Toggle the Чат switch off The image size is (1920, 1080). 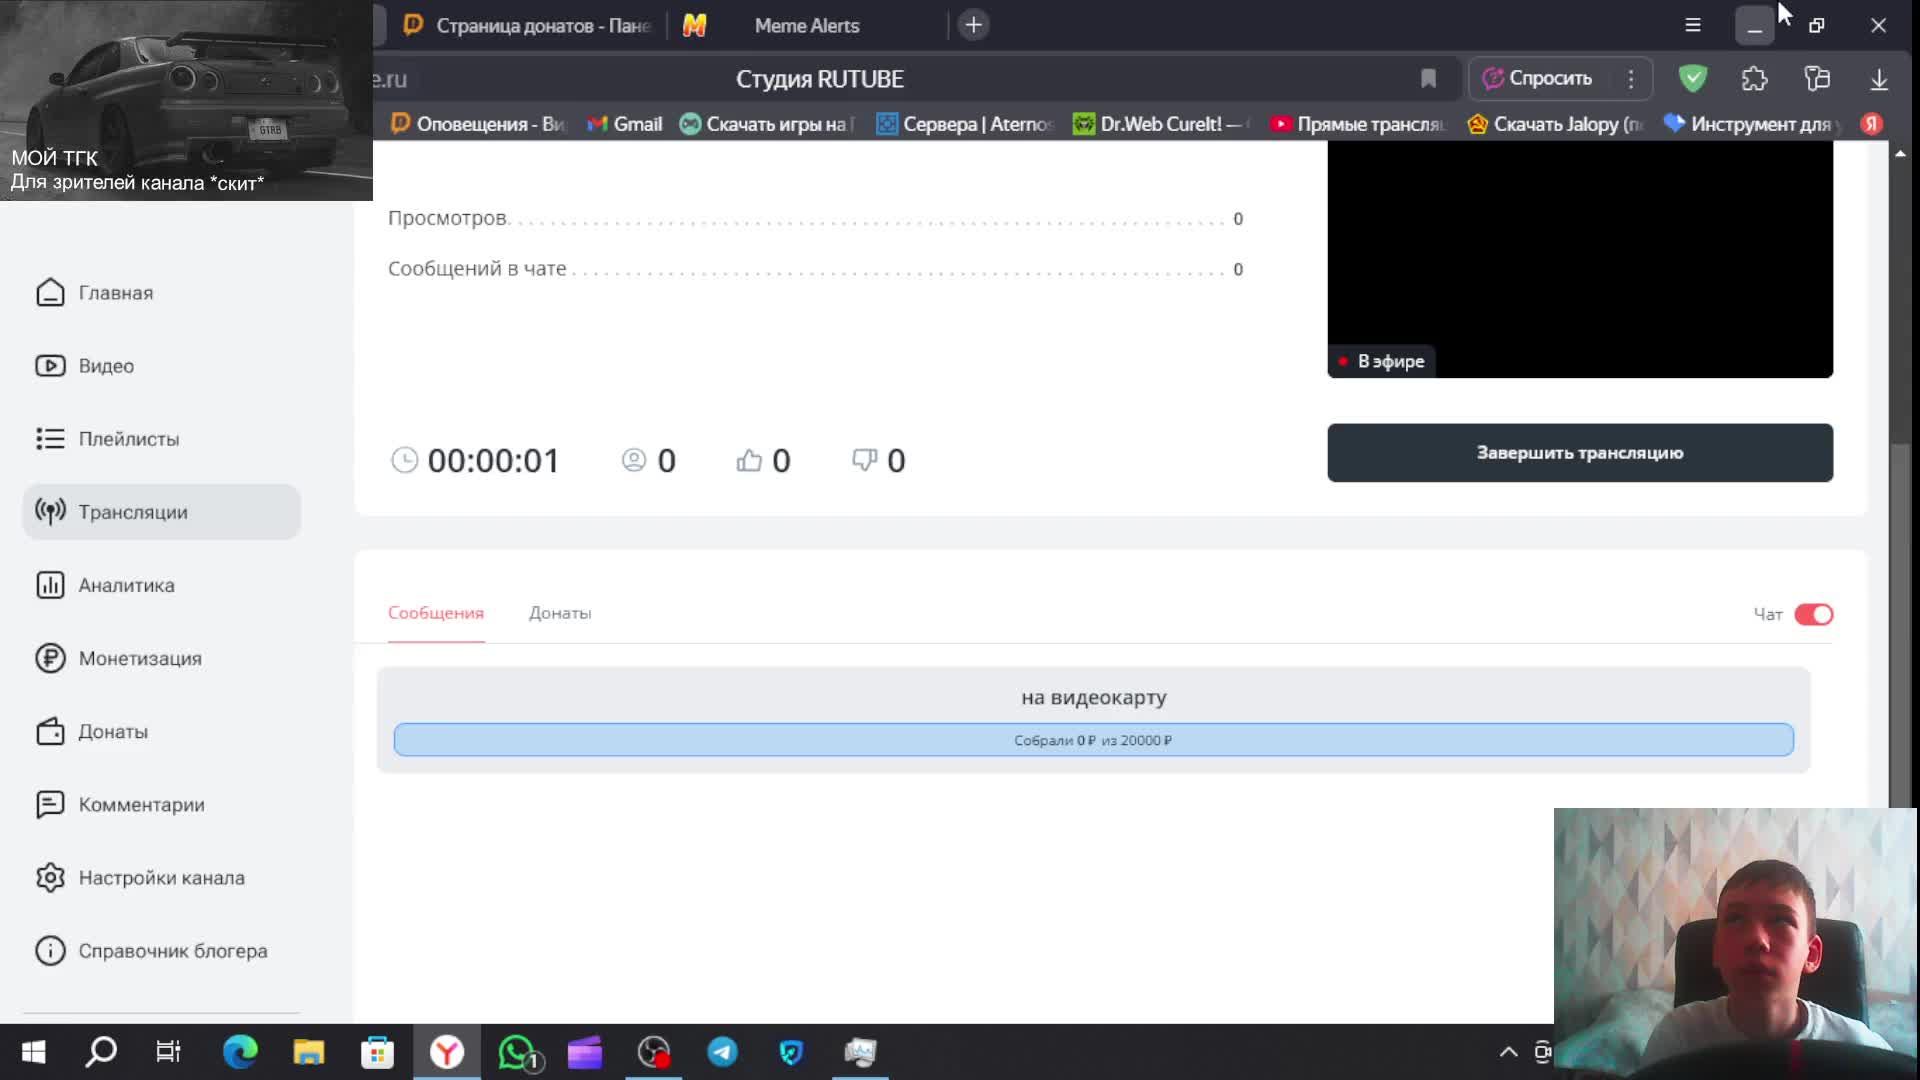click(1812, 614)
